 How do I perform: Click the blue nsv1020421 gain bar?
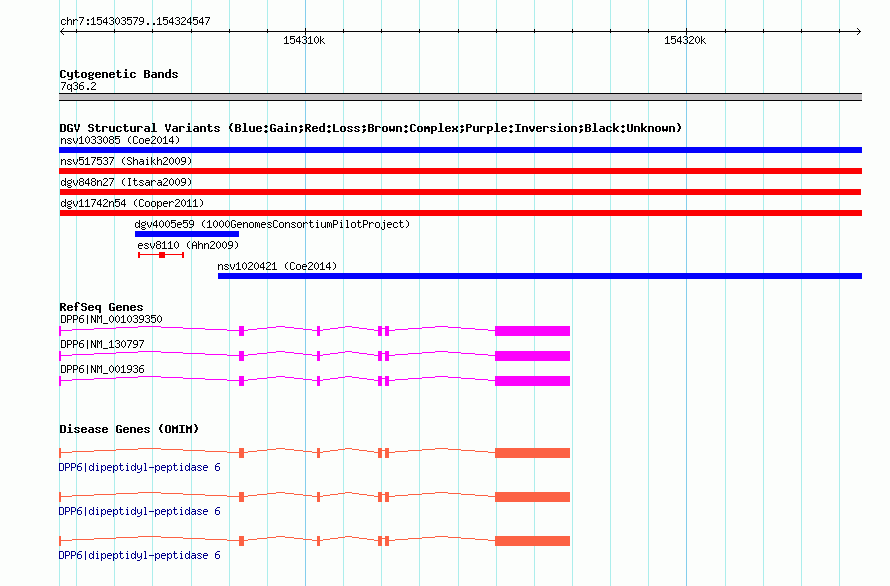point(540,276)
